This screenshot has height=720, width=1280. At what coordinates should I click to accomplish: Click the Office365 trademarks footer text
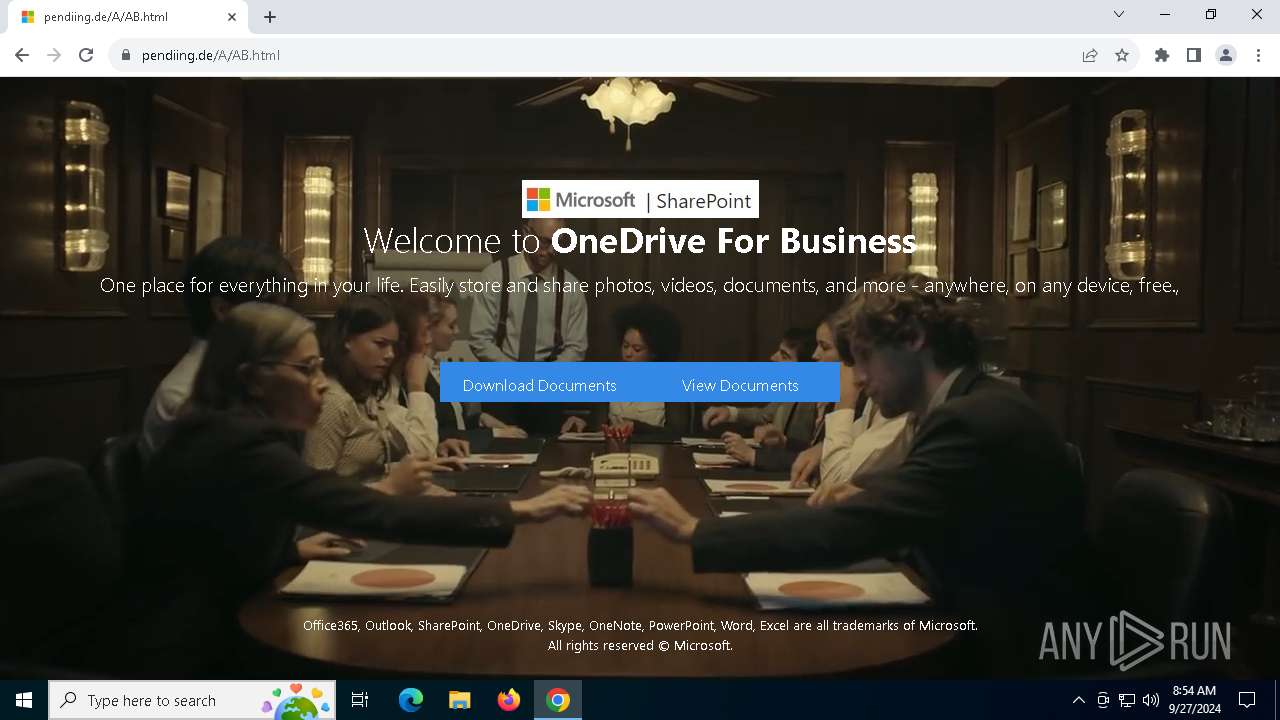pyautogui.click(x=640, y=625)
